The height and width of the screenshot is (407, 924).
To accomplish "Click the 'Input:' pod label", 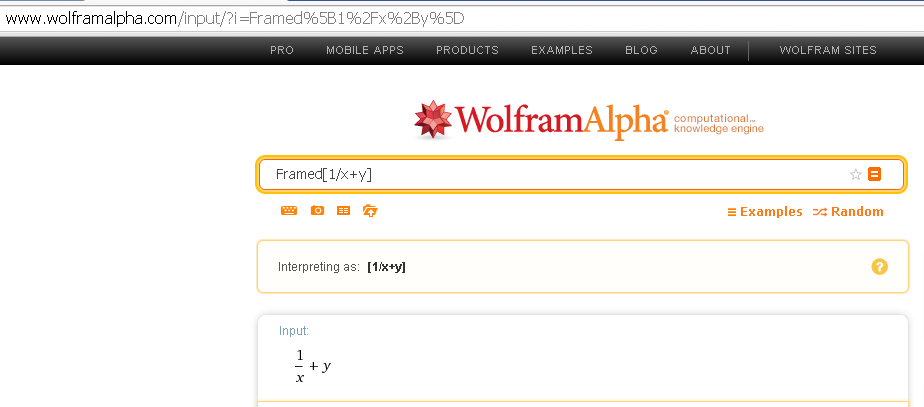I will [293, 331].
